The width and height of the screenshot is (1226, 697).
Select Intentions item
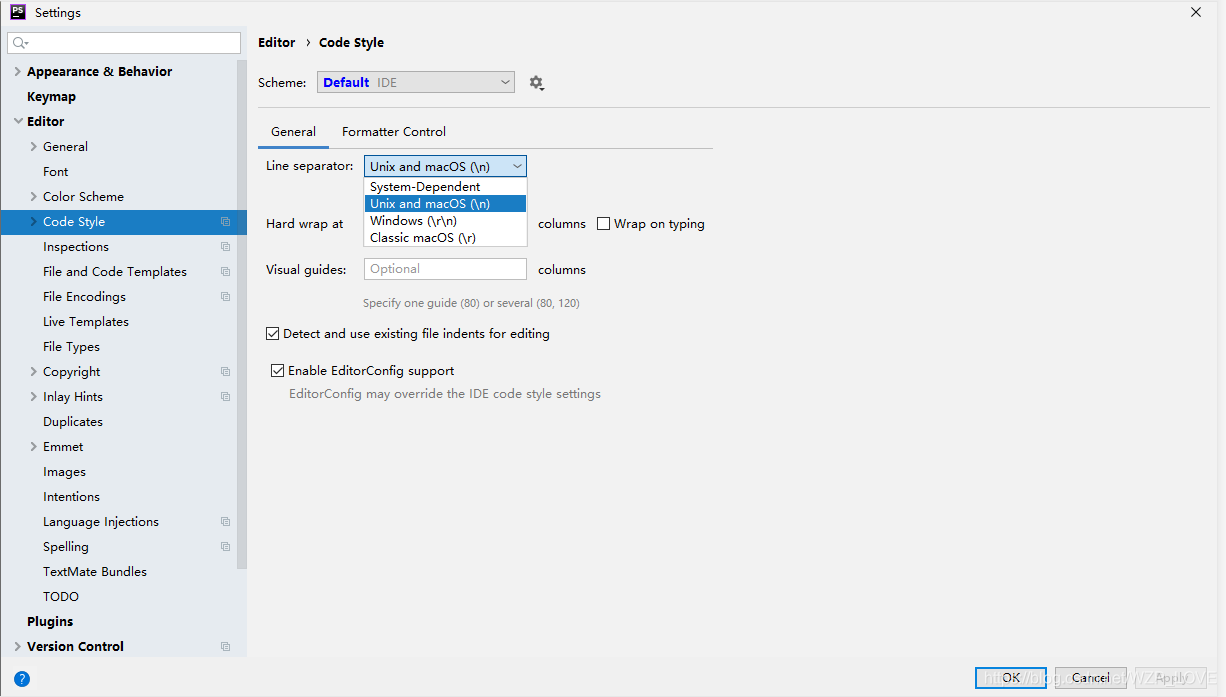pos(71,497)
